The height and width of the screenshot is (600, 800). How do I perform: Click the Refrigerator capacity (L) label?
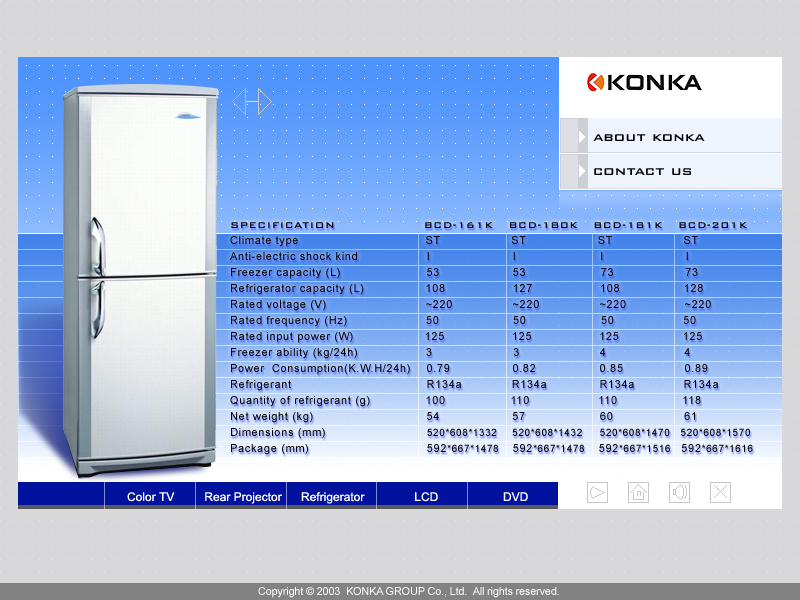click(x=296, y=288)
